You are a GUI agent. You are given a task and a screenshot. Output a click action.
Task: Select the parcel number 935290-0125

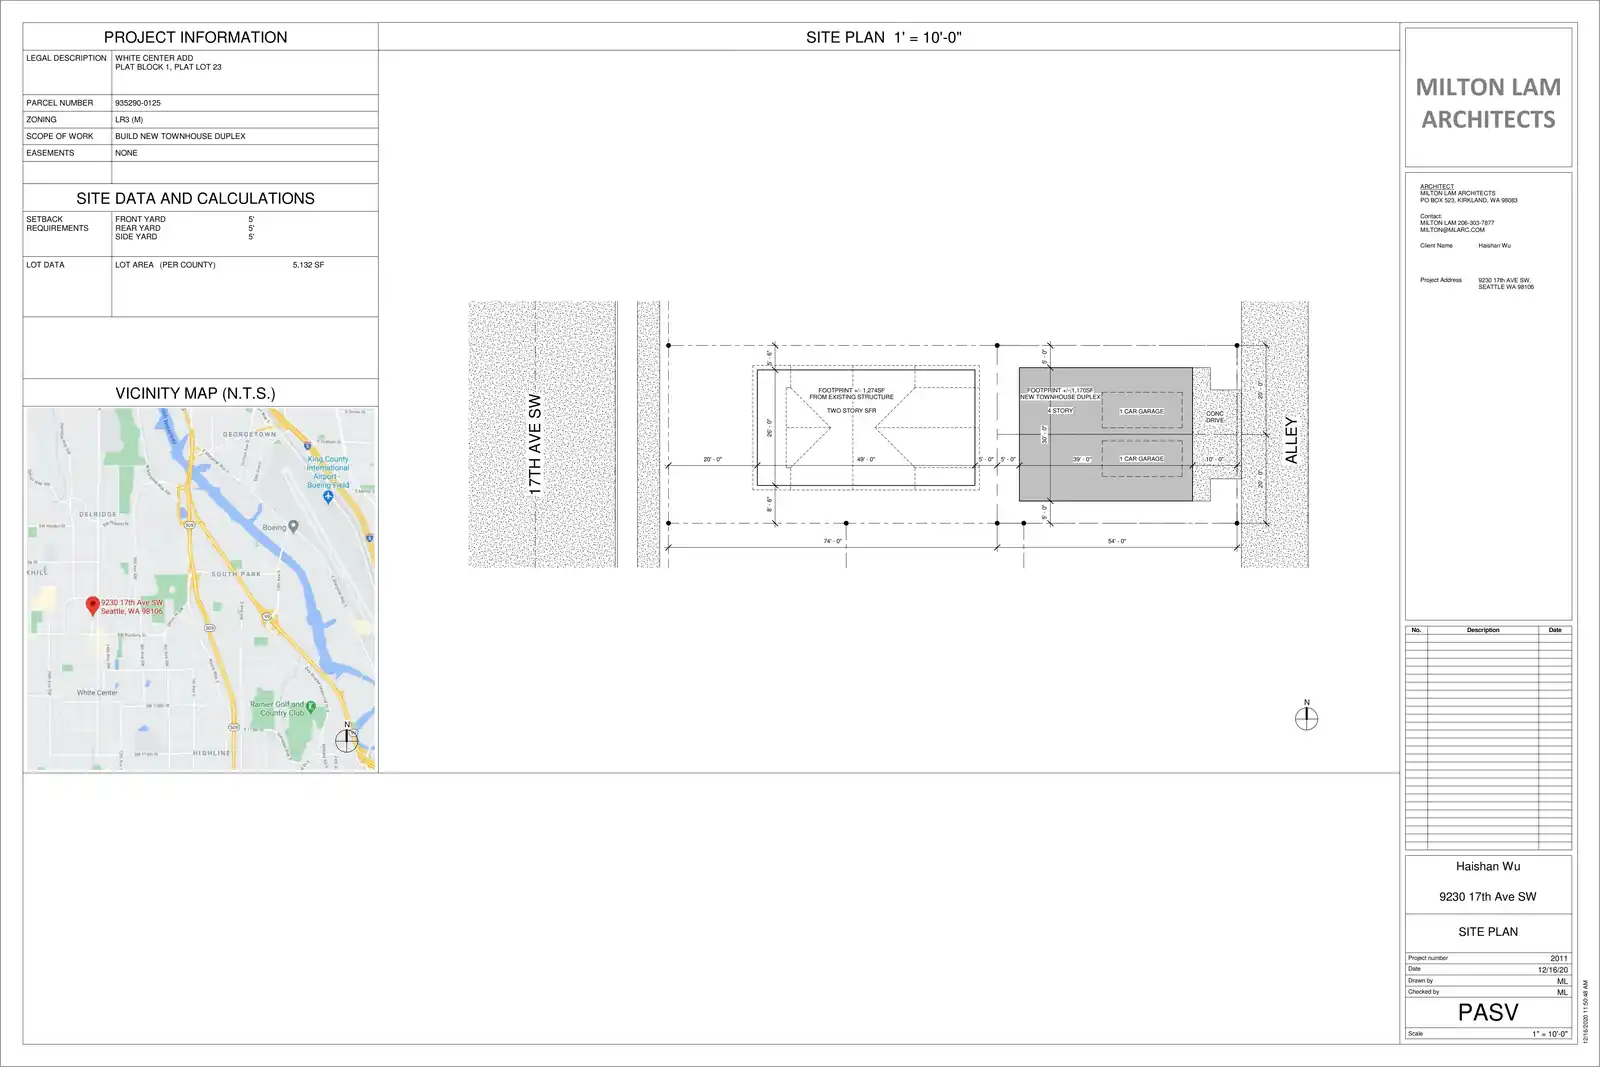pyautogui.click(x=138, y=103)
